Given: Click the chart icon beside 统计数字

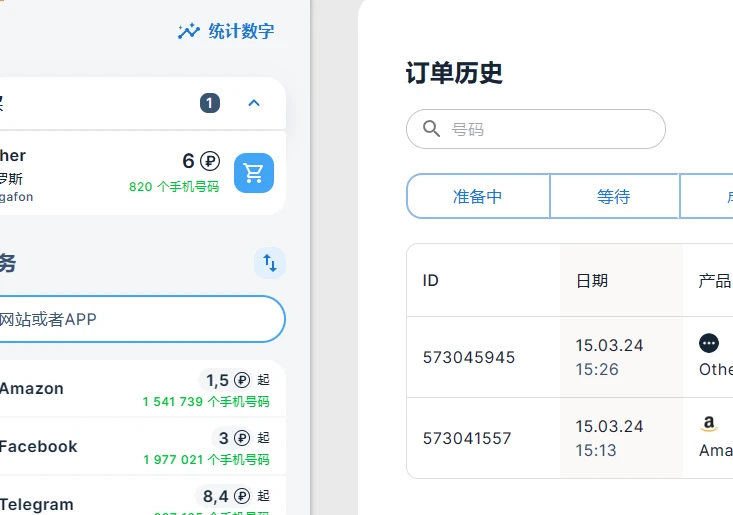Looking at the screenshot, I should click(189, 31).
